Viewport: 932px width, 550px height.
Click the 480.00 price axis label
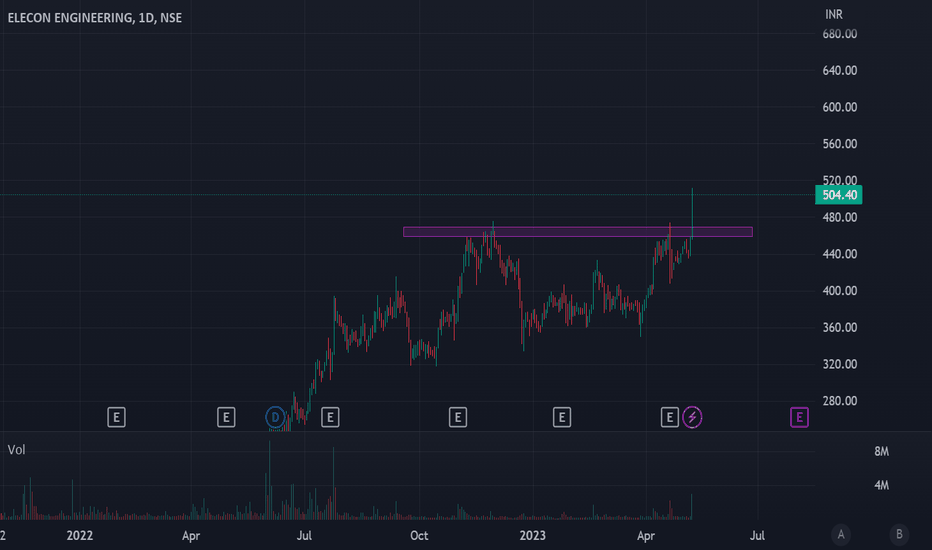(x=840, y=218)
